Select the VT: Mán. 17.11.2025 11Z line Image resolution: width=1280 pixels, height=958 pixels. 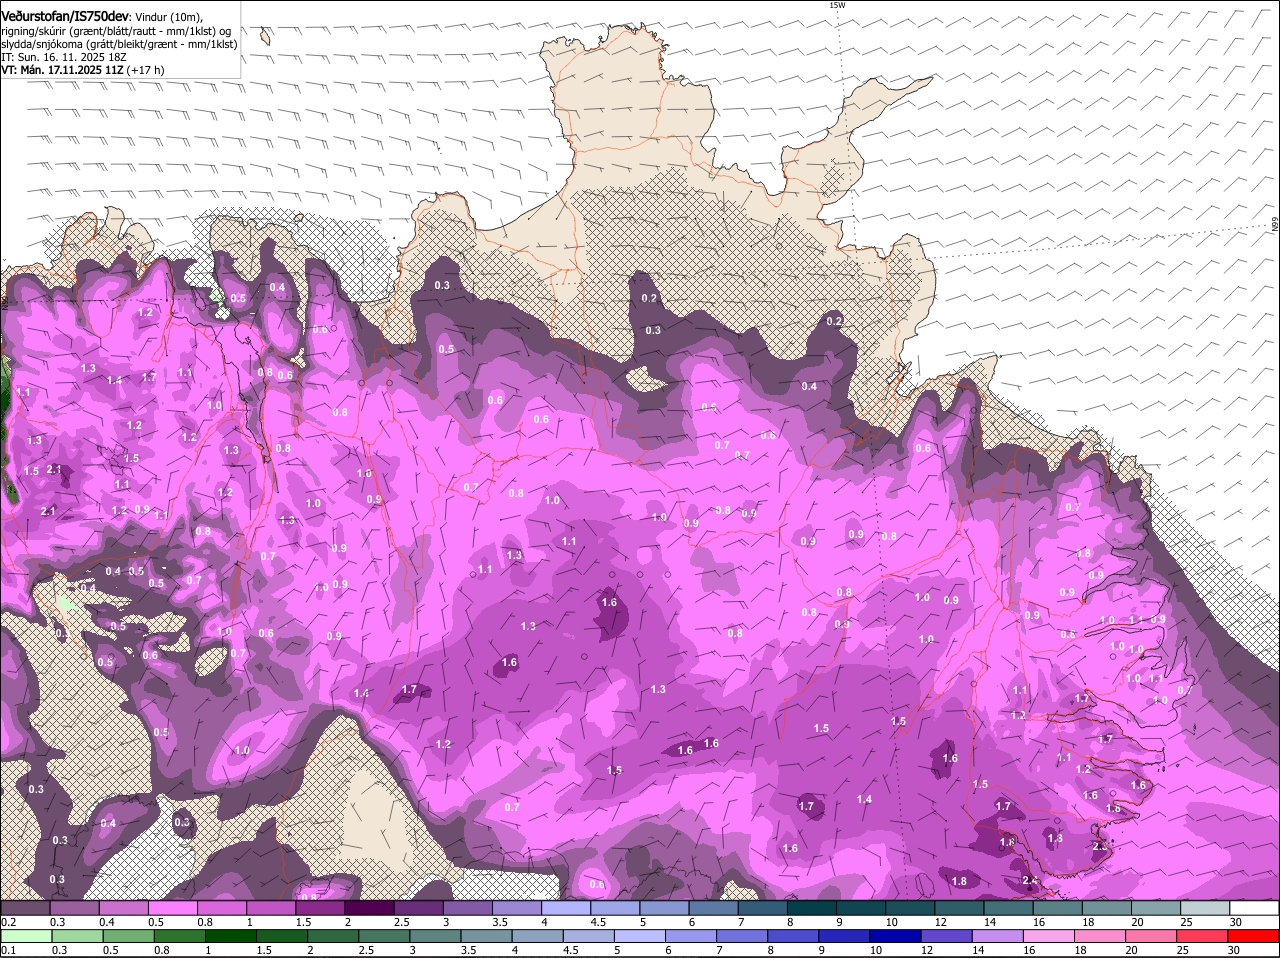pos(83,70)
